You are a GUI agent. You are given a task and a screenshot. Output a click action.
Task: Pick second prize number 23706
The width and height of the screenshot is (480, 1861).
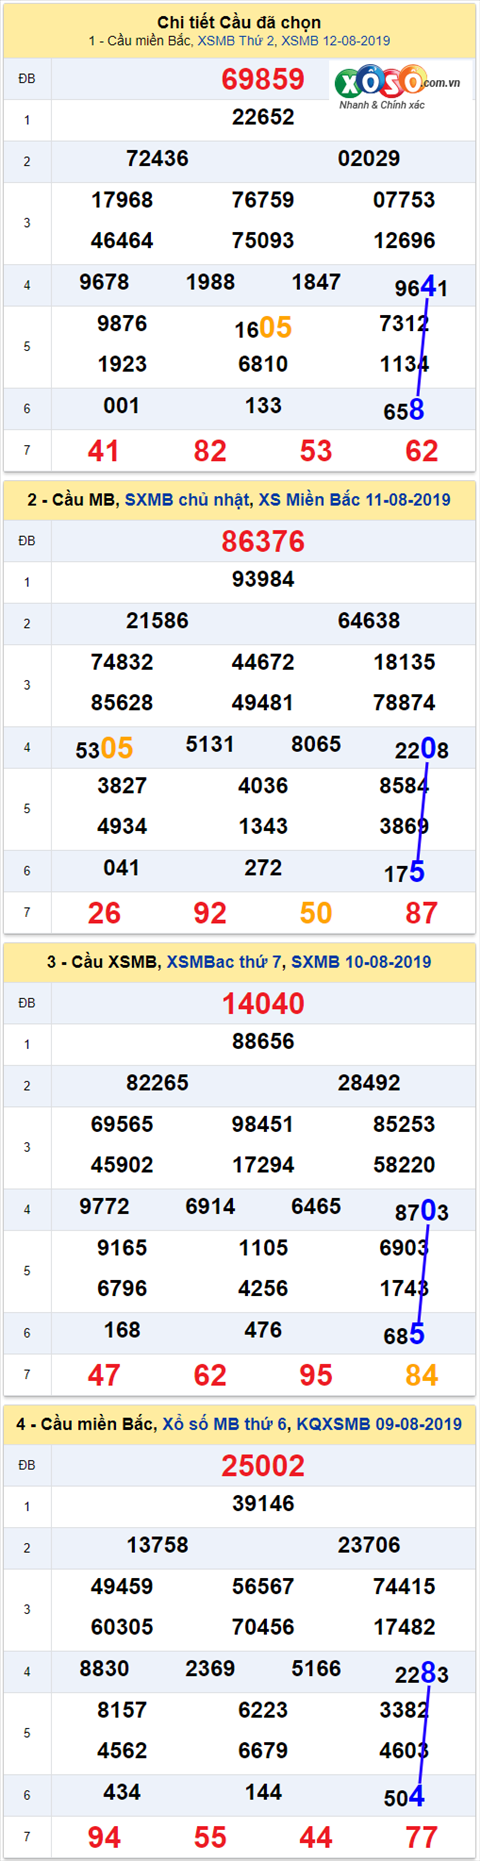coord(369,1544)
